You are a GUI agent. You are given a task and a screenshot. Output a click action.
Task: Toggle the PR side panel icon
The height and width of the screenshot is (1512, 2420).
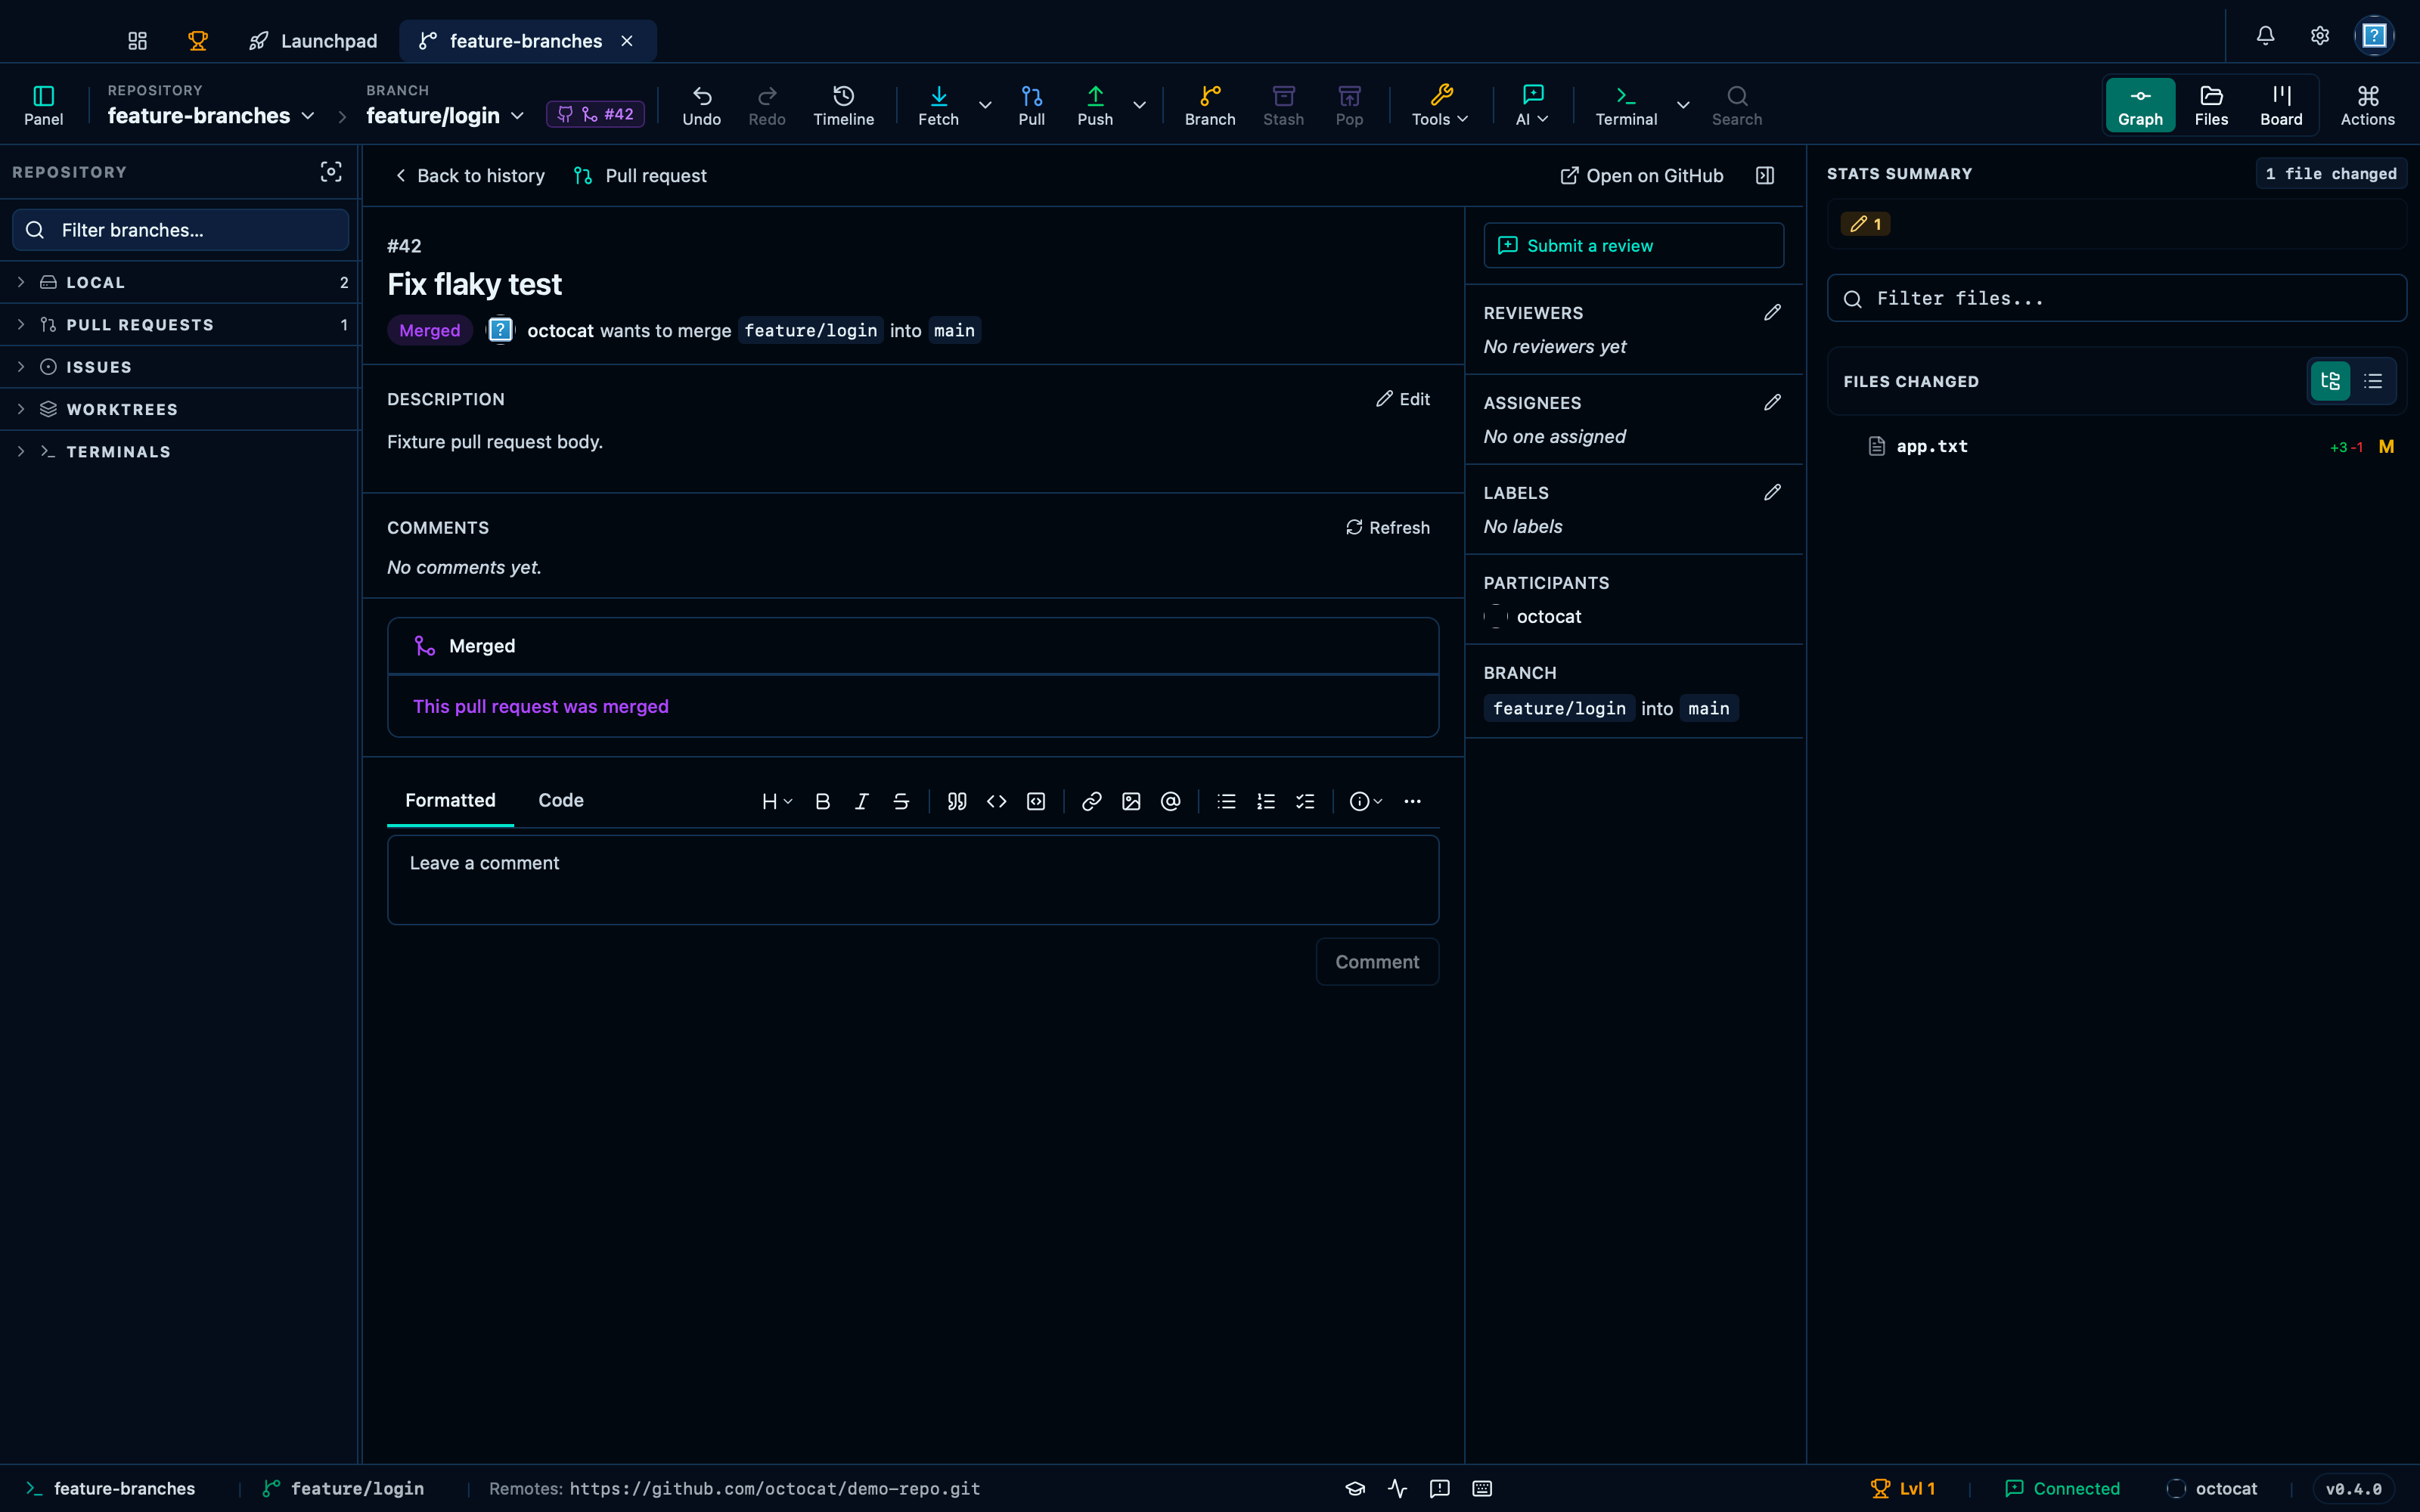coord(1765,176)
